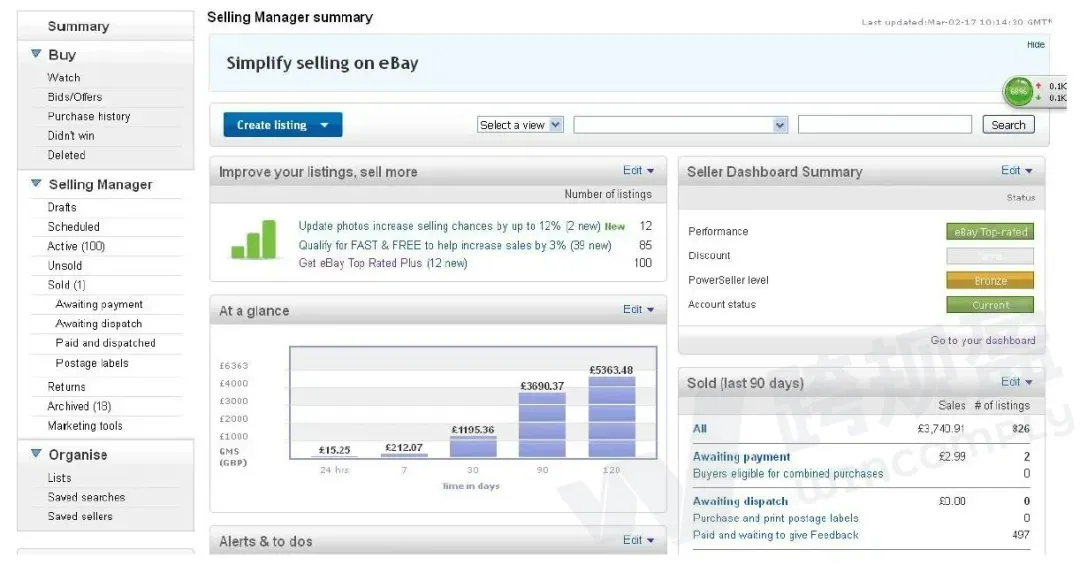This screenshot has width=1080, height=573.
Task: Open Summary at top of sidebar
Action: pos(78,26)
